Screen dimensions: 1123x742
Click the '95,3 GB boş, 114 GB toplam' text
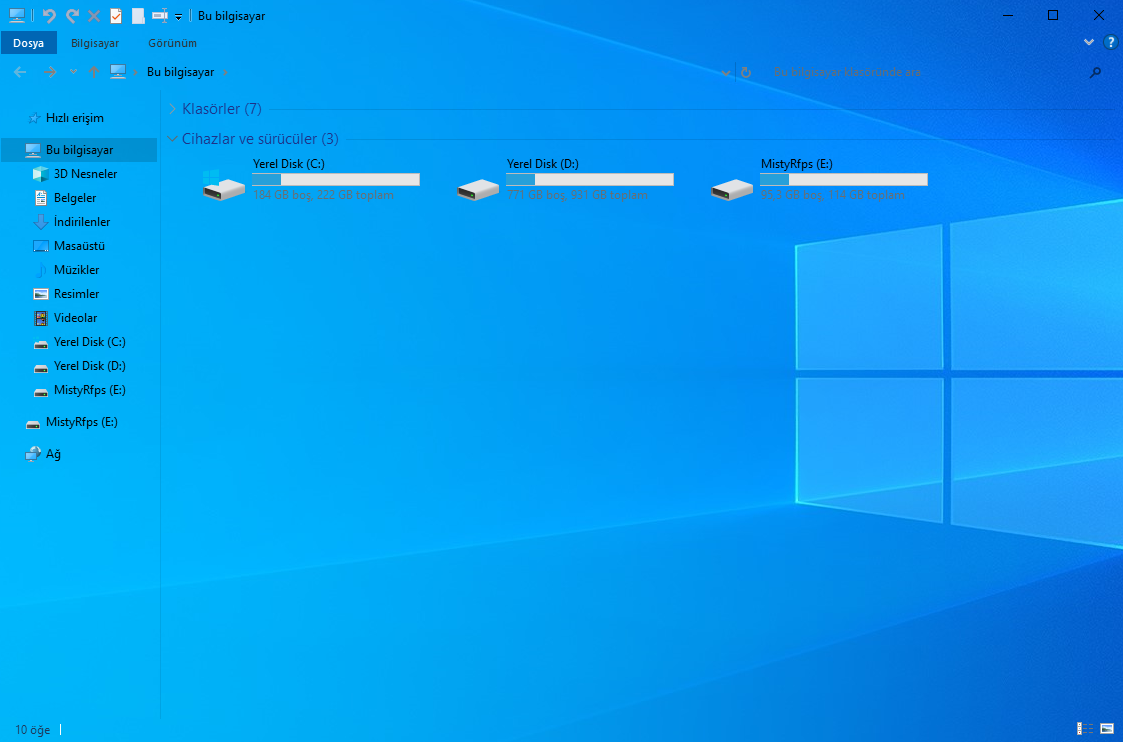coord(832,195)
